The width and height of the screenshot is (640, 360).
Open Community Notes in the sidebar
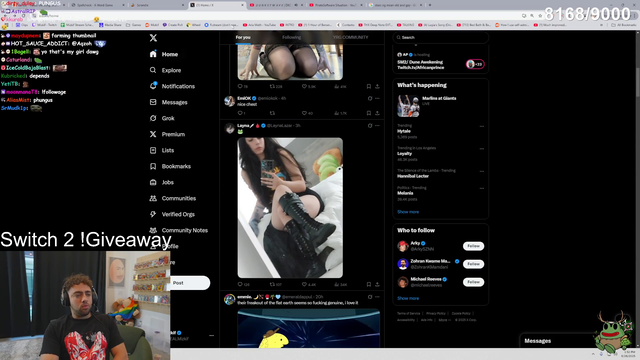(179, 230)
